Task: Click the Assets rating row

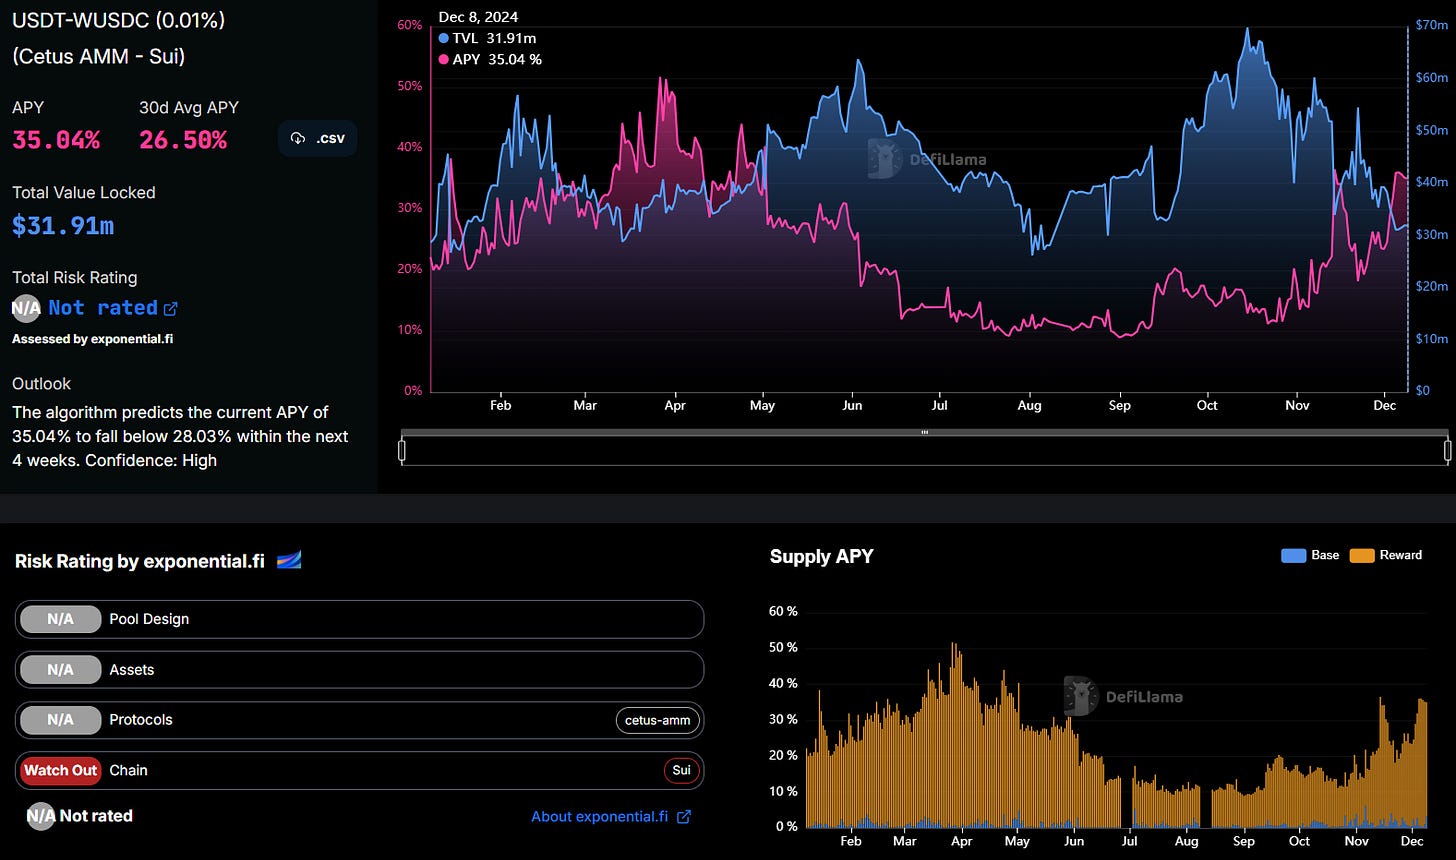Action: click(x=359, y=669)
